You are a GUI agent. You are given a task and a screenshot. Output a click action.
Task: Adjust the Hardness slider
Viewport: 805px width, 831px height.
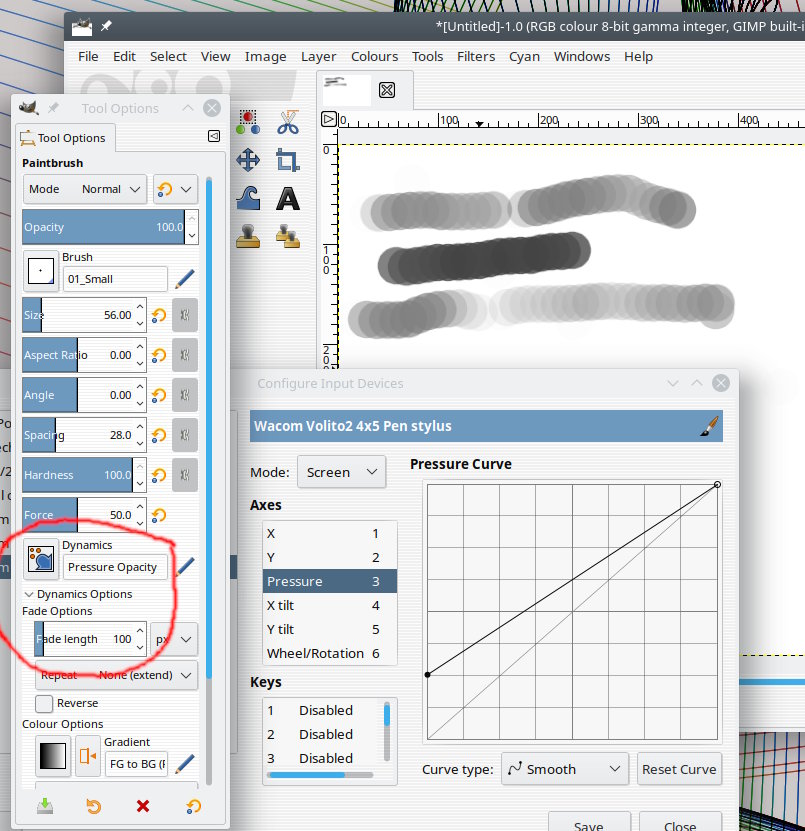[77, 475]
